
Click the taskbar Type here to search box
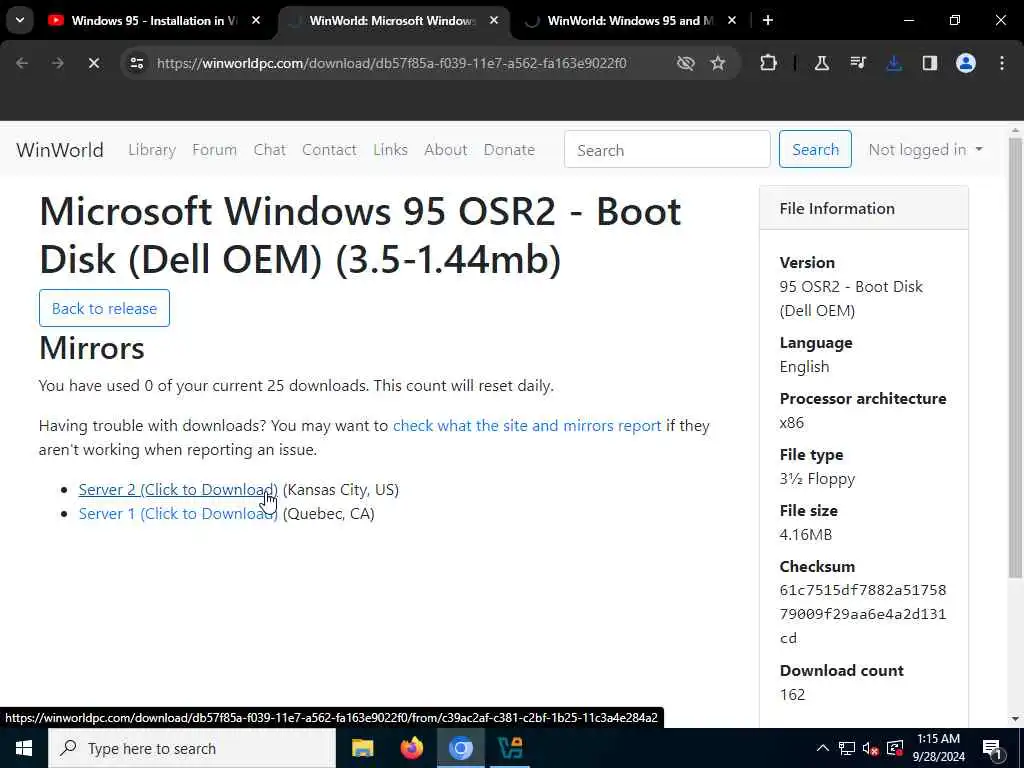[192, 748]
